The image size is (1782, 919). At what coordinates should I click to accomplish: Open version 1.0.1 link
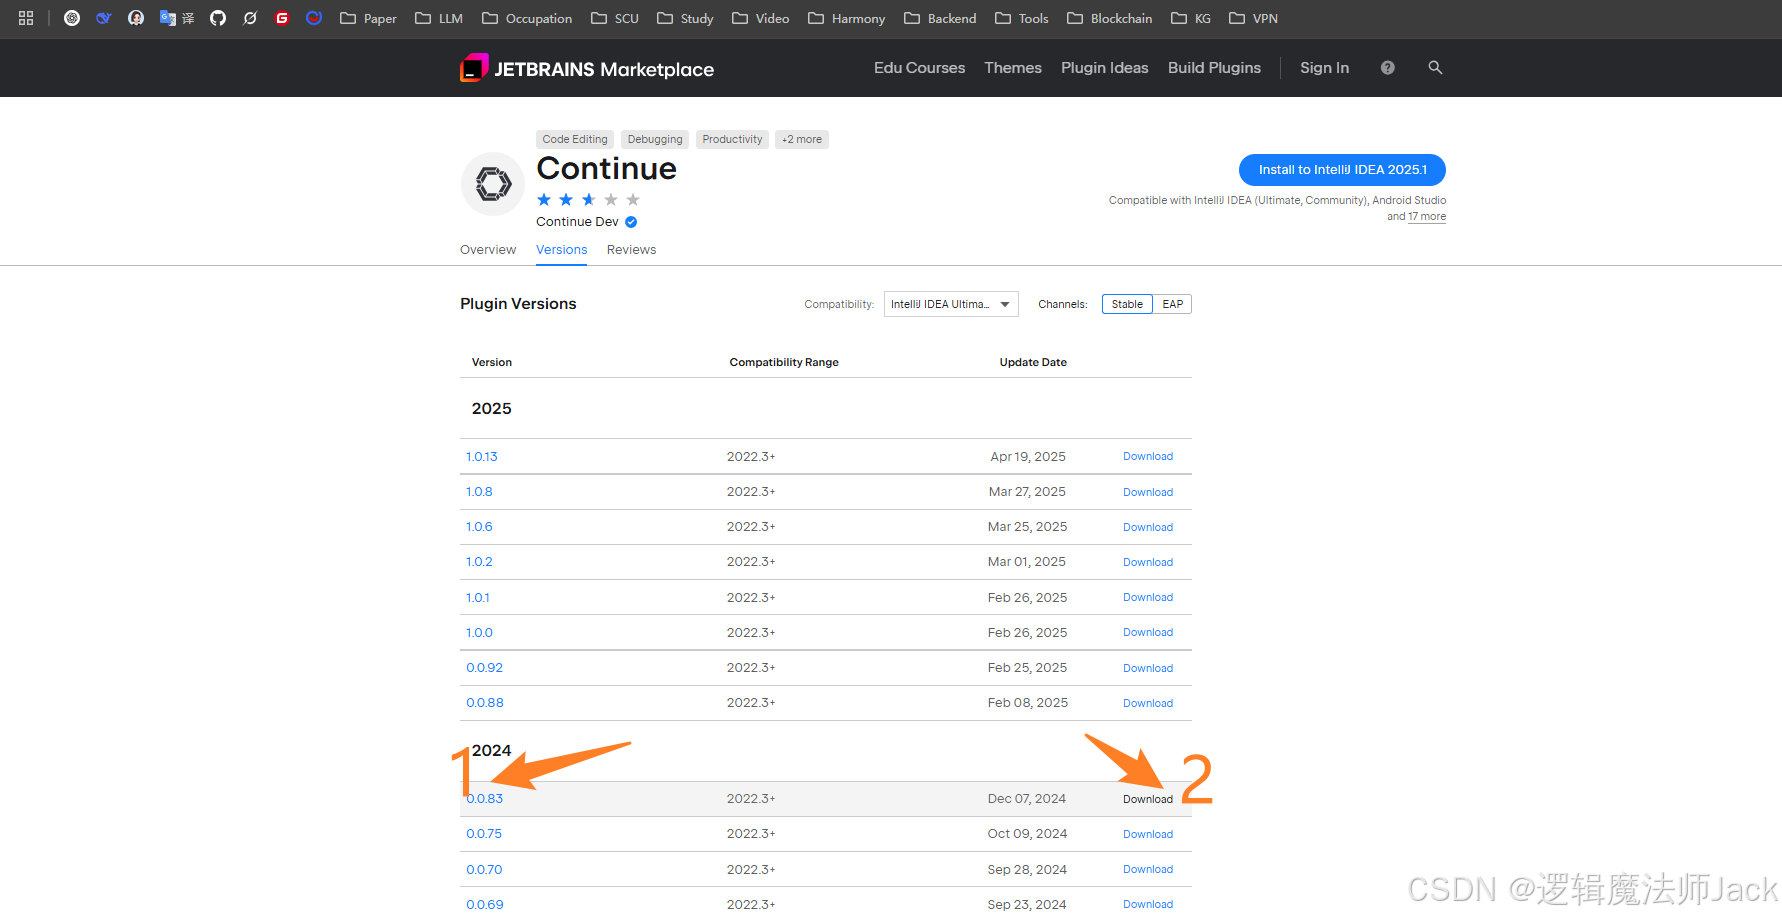point(478,598)
